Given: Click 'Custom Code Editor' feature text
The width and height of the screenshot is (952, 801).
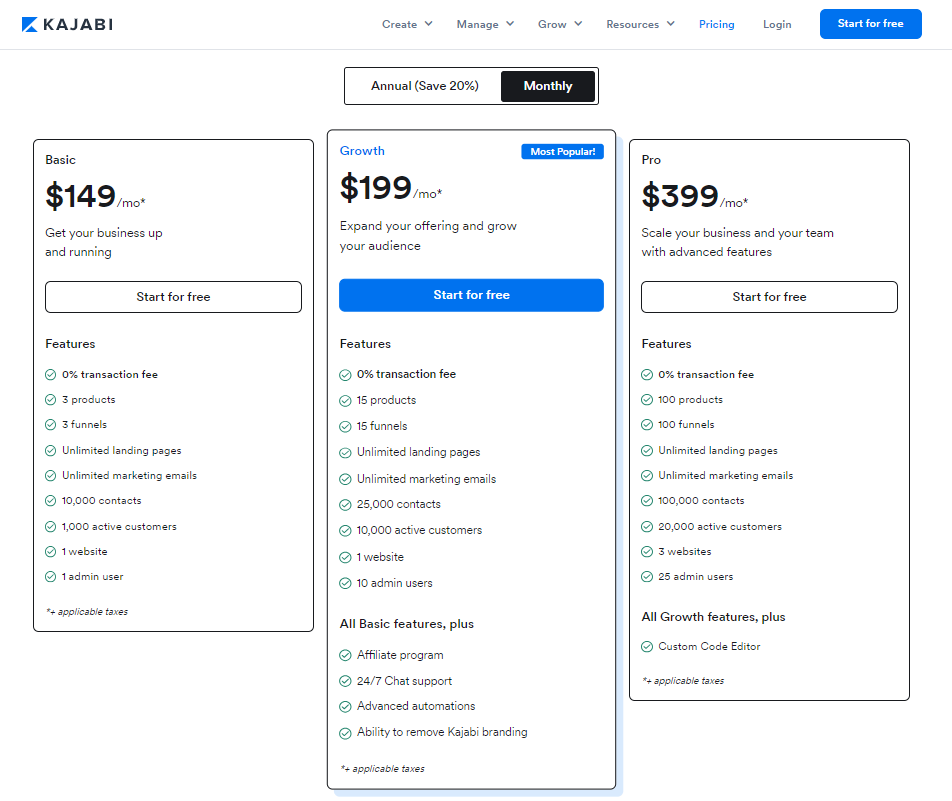Looking at the screenshot, I should pyautogui.click(x=709, y=646).
